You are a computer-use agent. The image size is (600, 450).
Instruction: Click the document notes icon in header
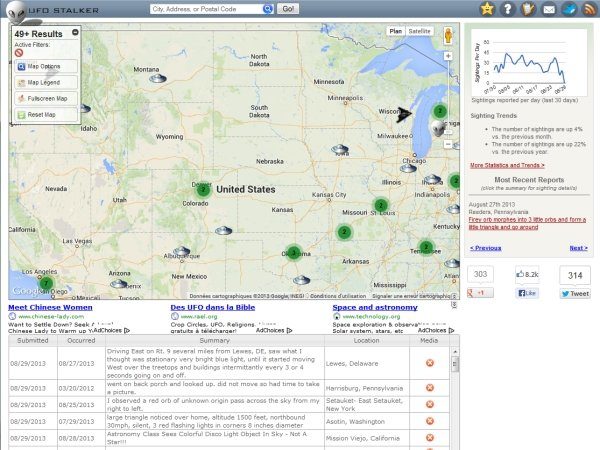(x=528, y=8)
